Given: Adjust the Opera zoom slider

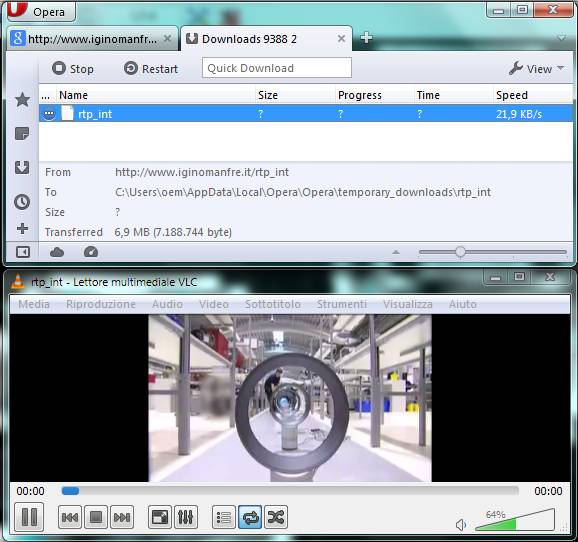Looking at the screenshot, I should pos(460,252).
